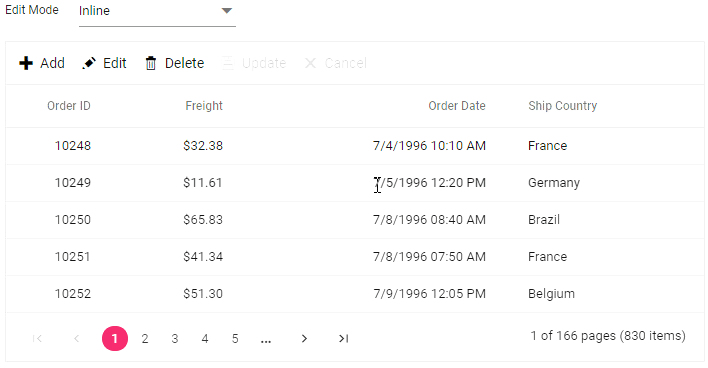708x368 pixels.
Task: Go to next page pager icon
Action: pos(304,339)
